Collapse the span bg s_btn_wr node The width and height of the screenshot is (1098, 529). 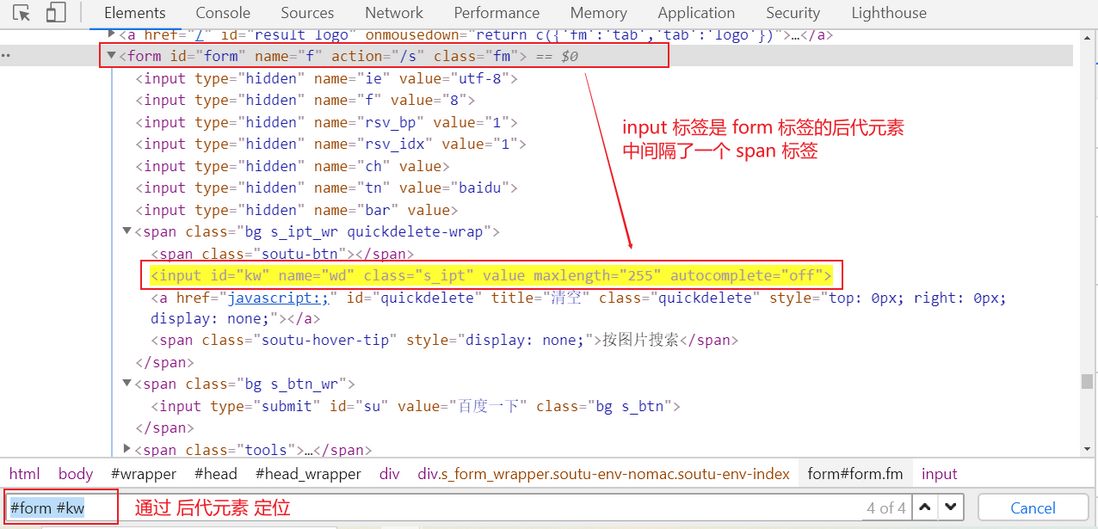click(127, 383)
